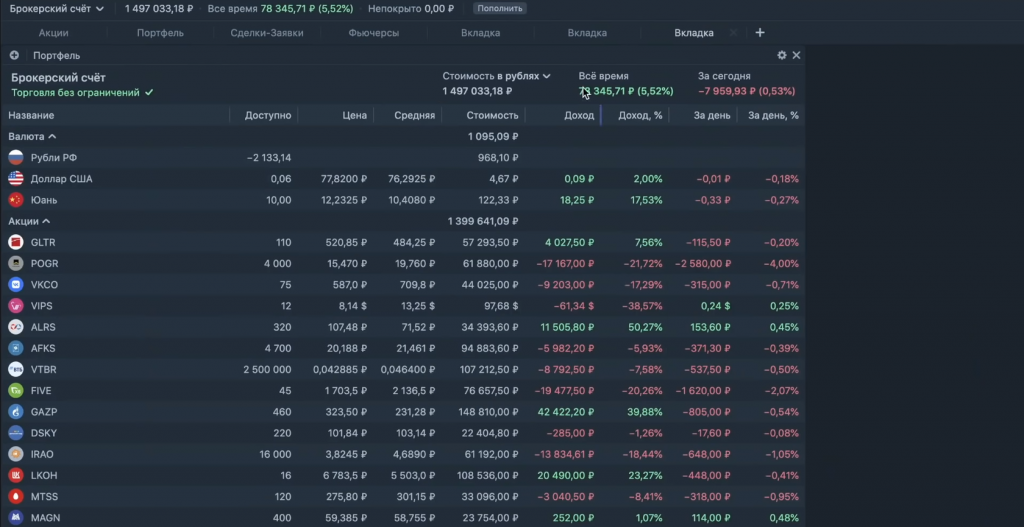Switch to the Портфель tab
This screenshot has height=527, width=1024.
[x=160, y=33]
